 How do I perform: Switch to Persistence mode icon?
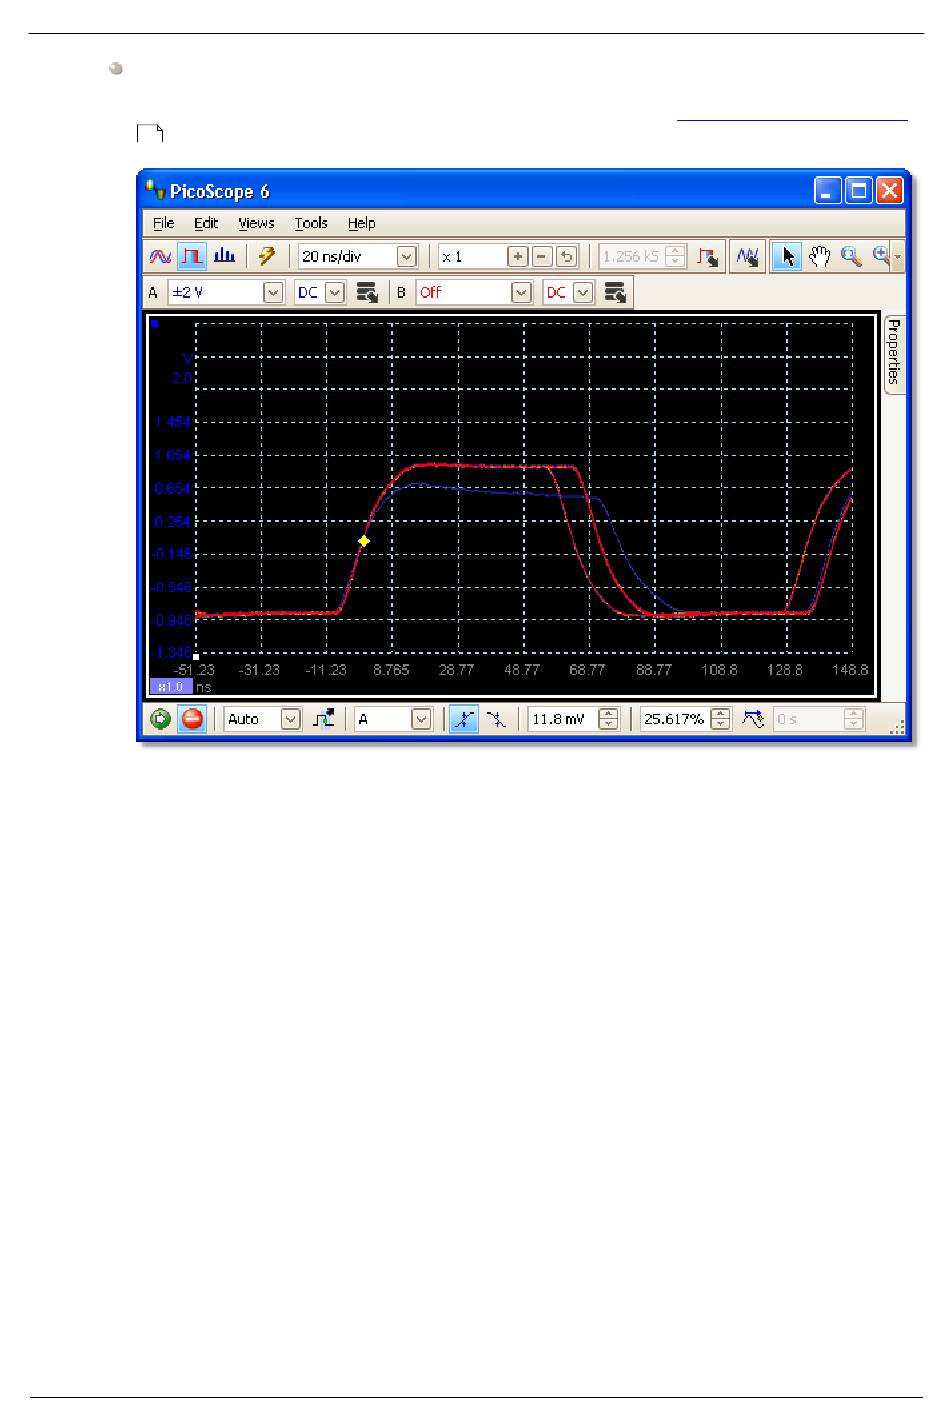tap(192, 256)
